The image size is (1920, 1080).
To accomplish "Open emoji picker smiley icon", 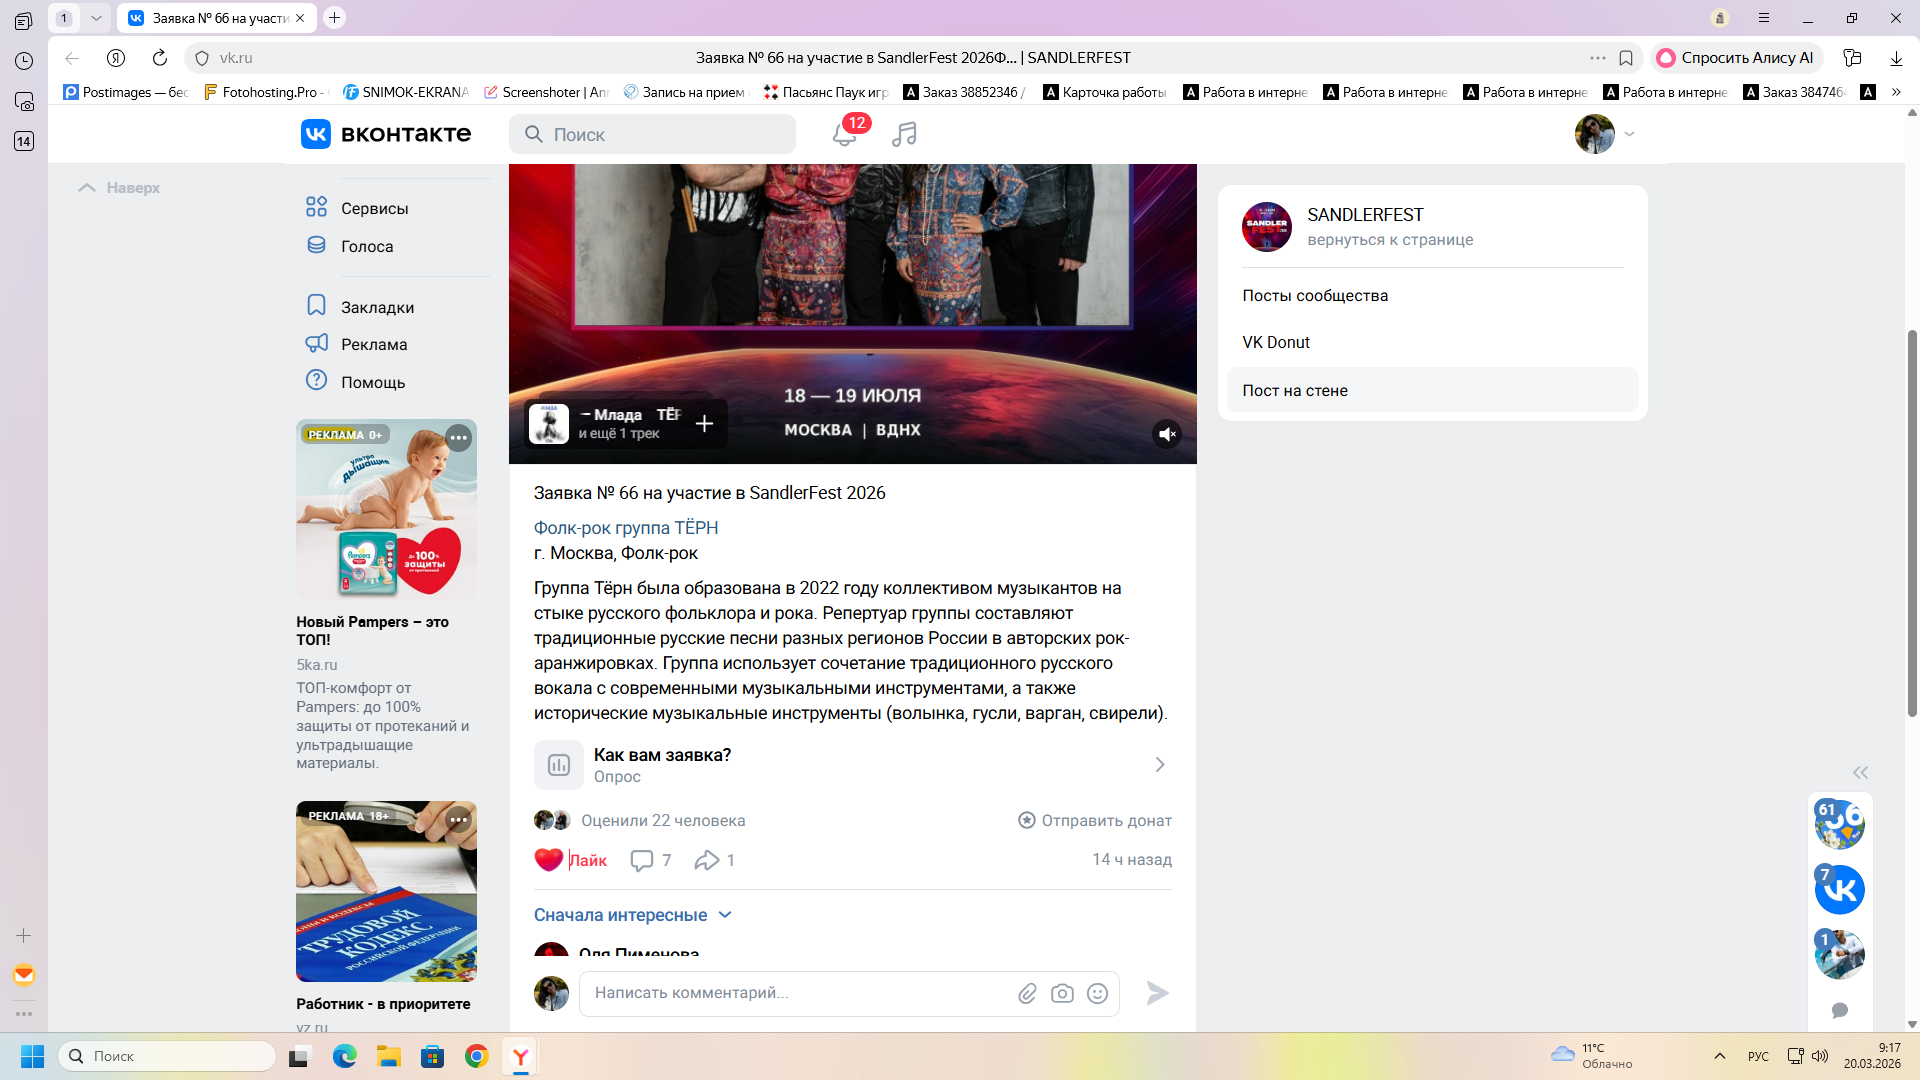I will (1097, 993).
